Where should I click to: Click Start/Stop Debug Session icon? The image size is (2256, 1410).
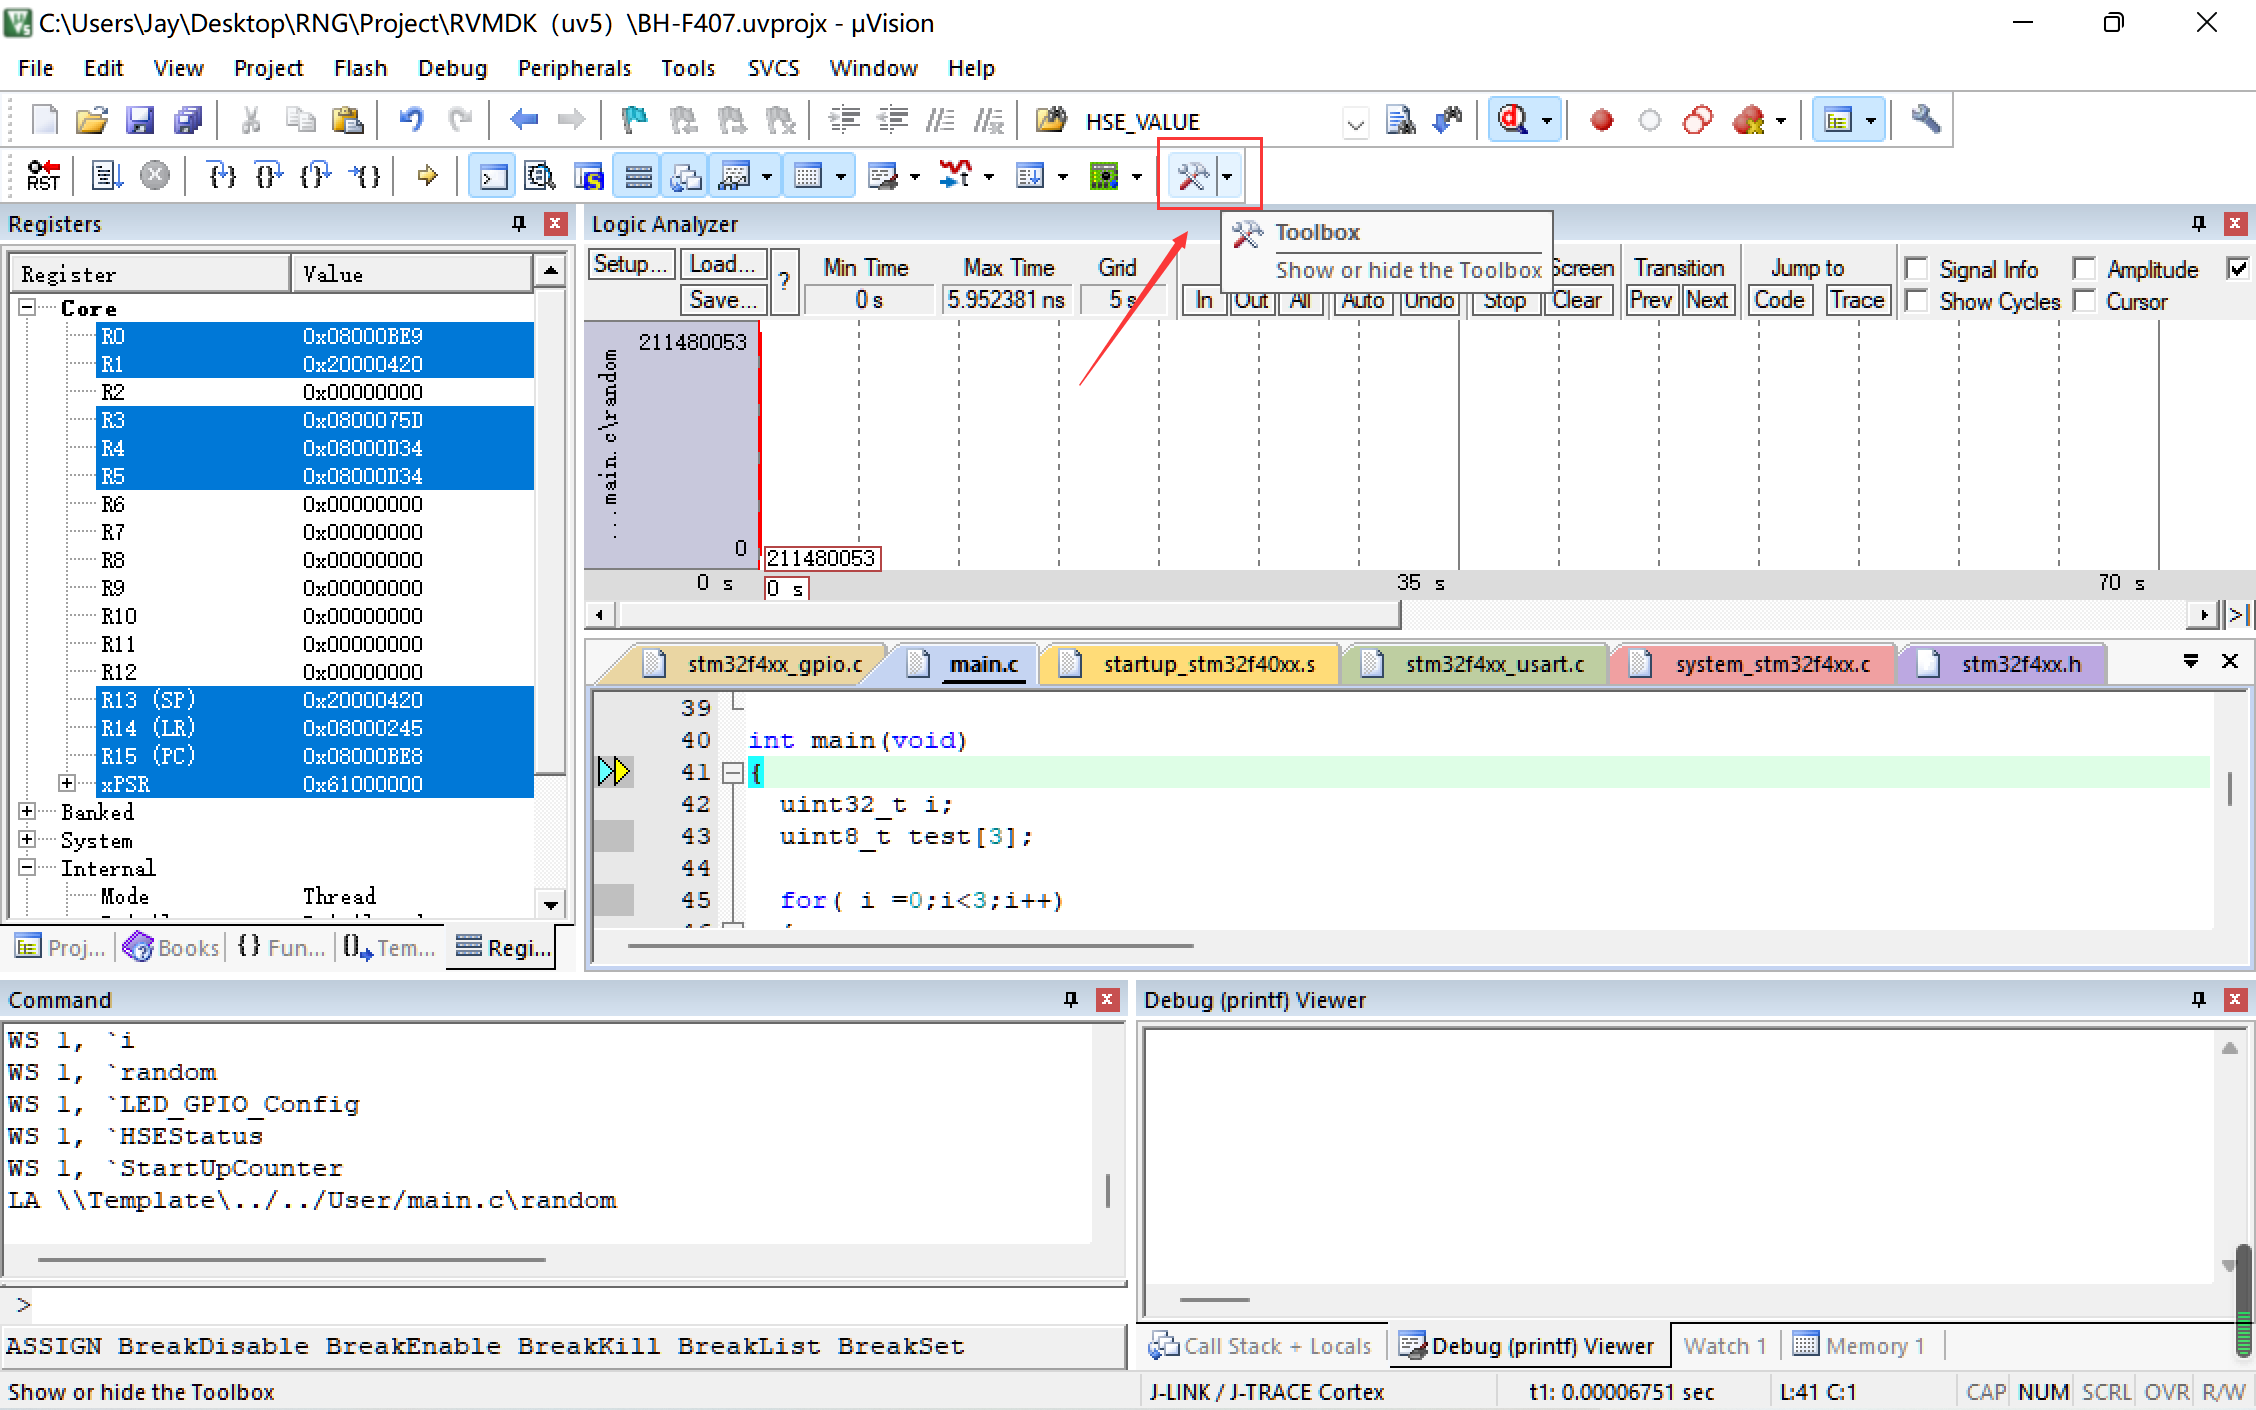tap(1512, 120)
